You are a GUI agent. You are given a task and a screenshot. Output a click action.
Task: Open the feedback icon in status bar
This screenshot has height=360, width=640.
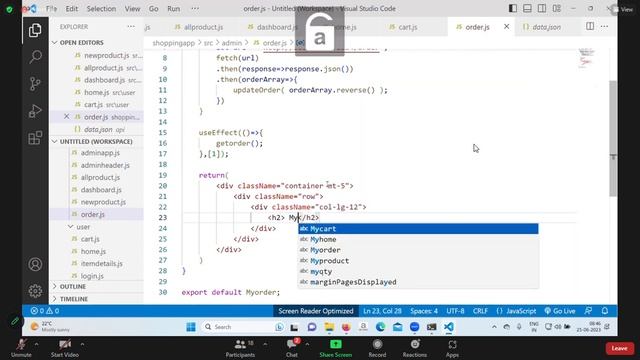588,311
